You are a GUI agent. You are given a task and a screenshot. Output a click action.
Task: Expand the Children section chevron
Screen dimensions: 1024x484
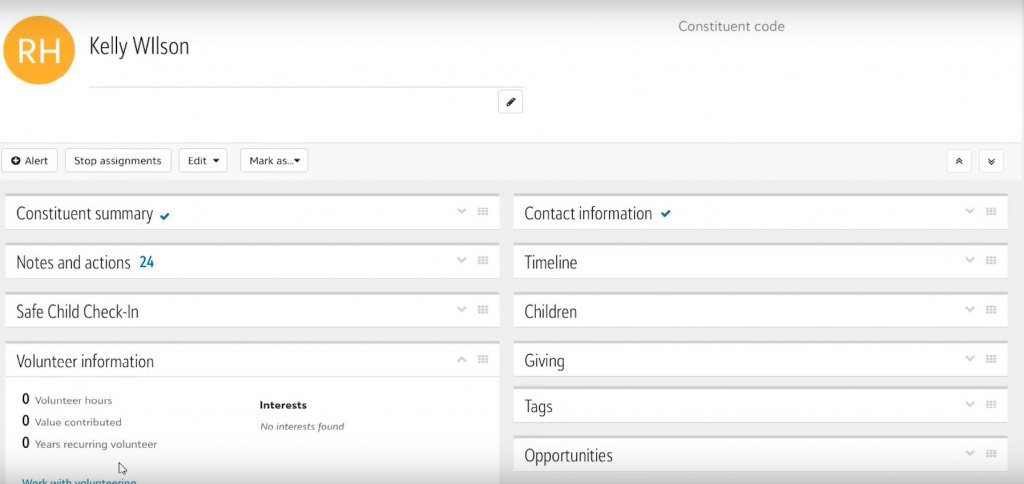969,310
